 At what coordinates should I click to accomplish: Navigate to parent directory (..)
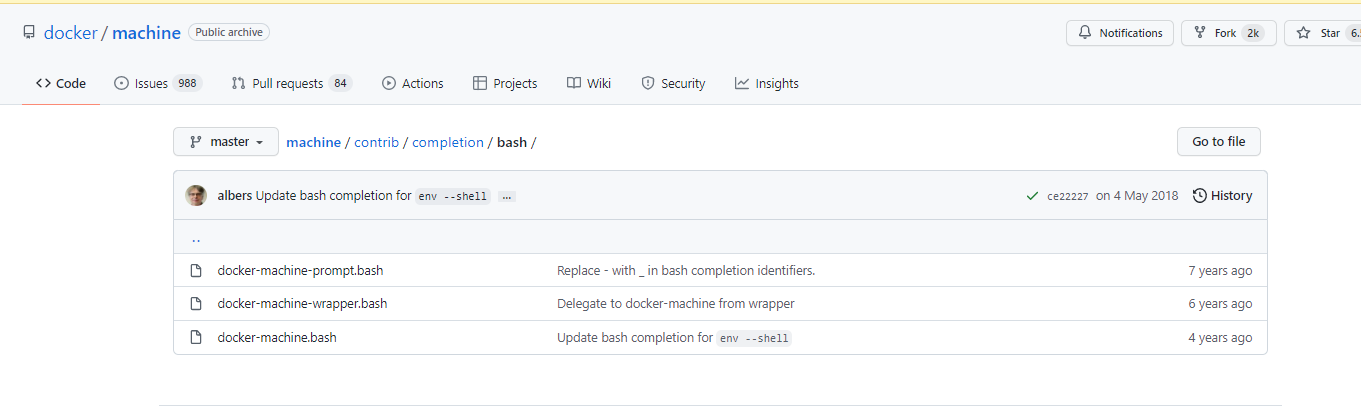click(196, 238)
